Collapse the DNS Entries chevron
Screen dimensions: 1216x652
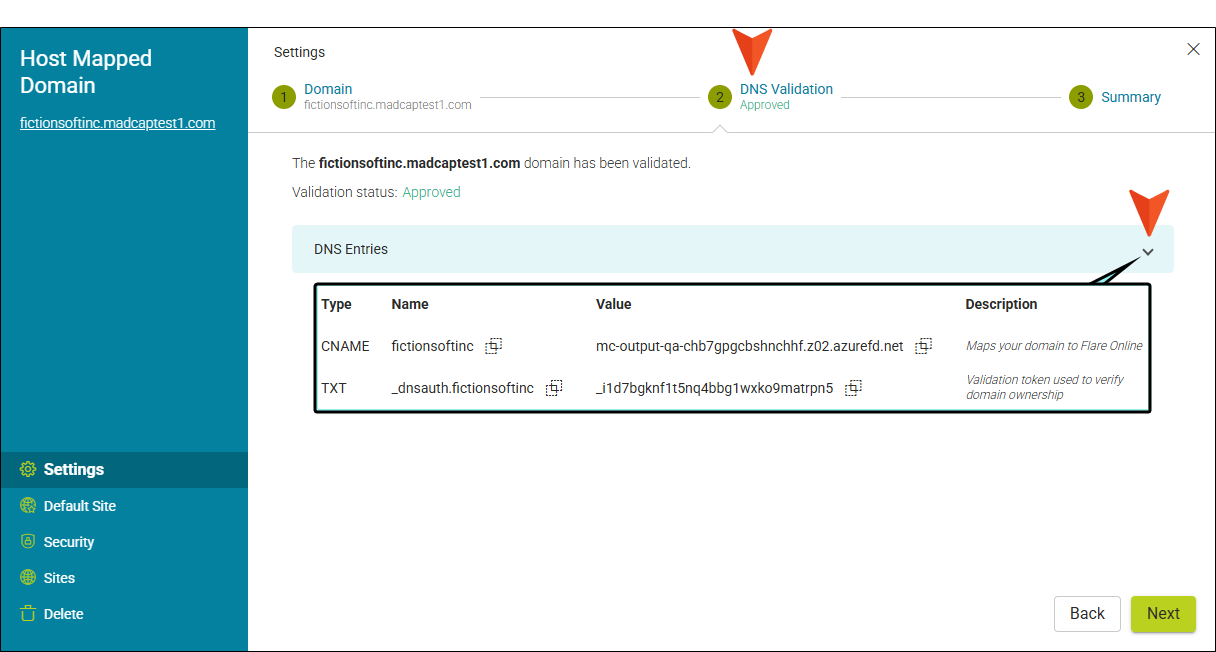coord(1148,252)
